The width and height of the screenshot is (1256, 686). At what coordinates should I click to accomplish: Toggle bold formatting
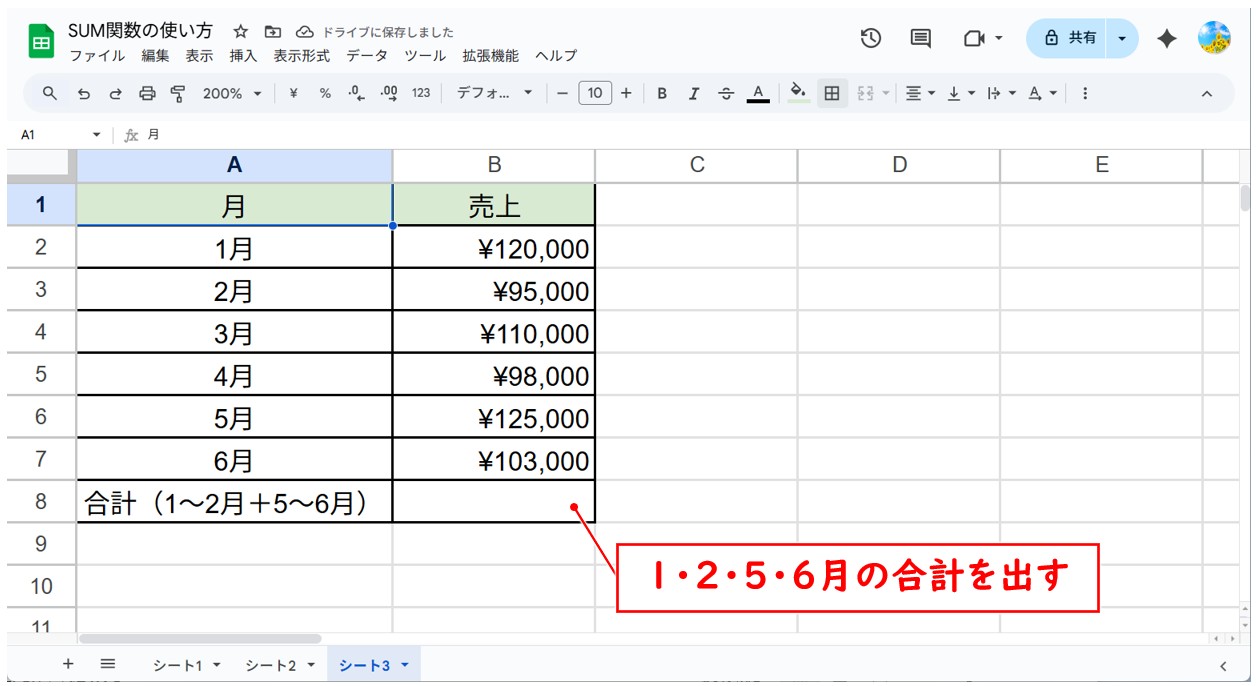(x=662, y=93)
